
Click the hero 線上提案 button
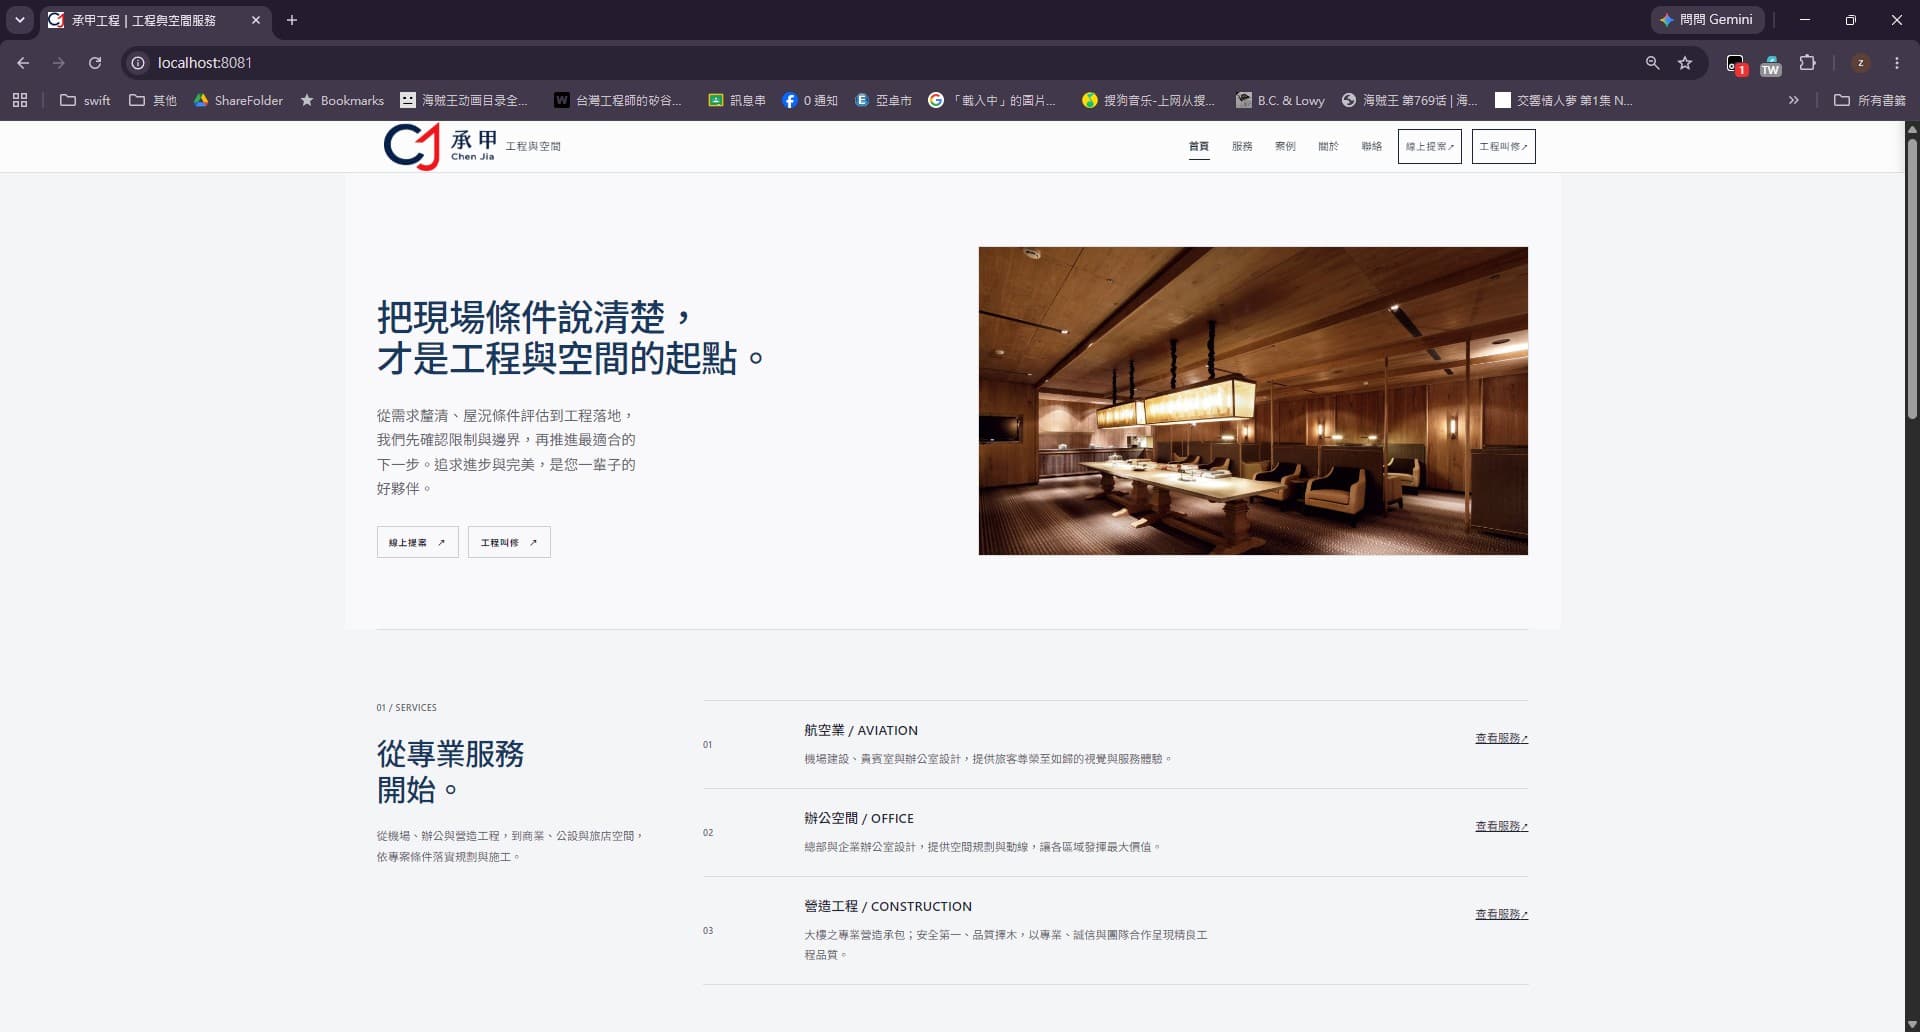(x=417, y=542)
